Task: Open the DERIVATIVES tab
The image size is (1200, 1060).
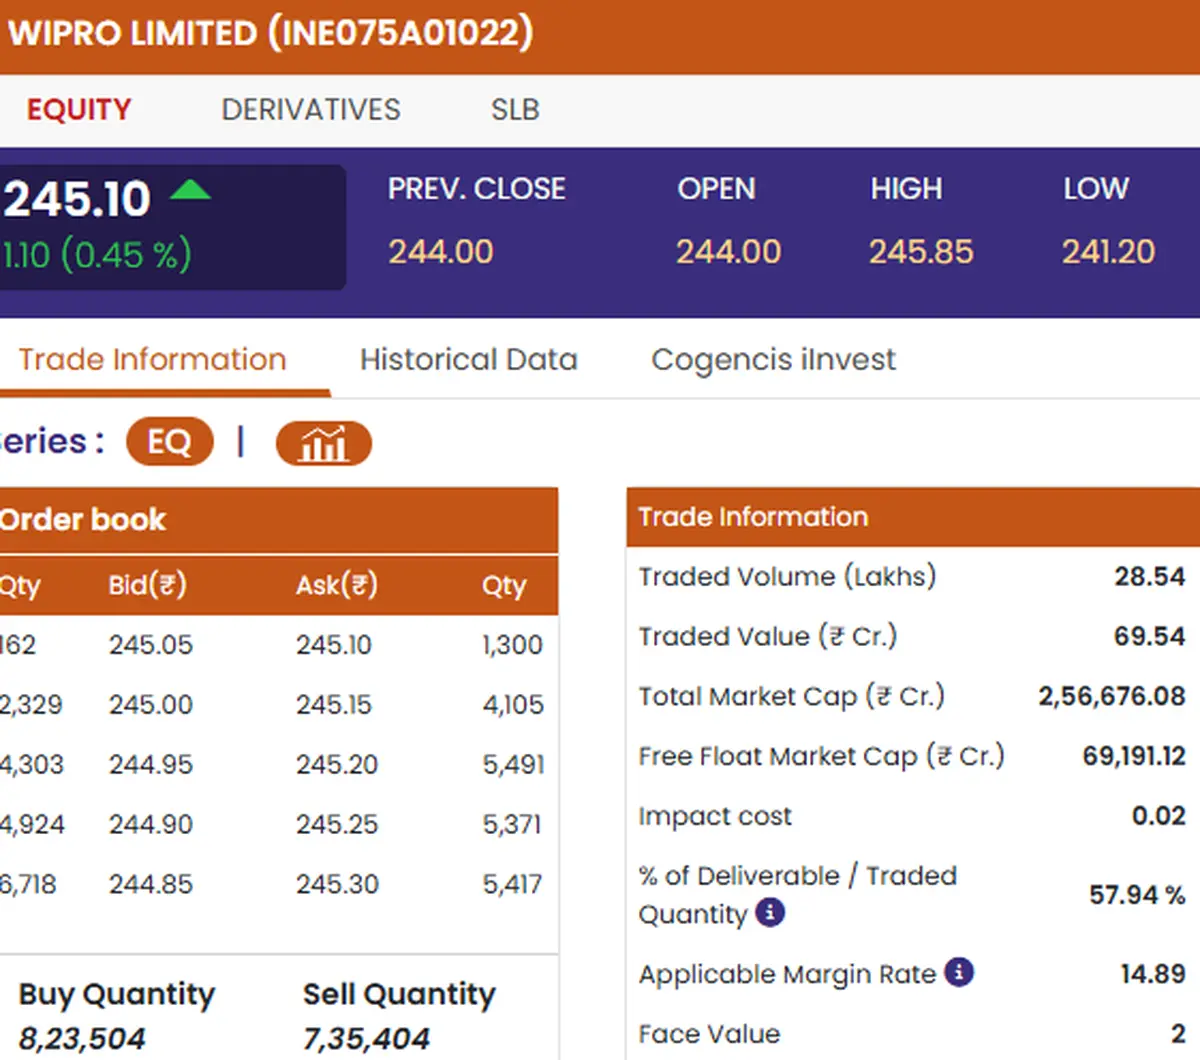Action: coord(311,109)
